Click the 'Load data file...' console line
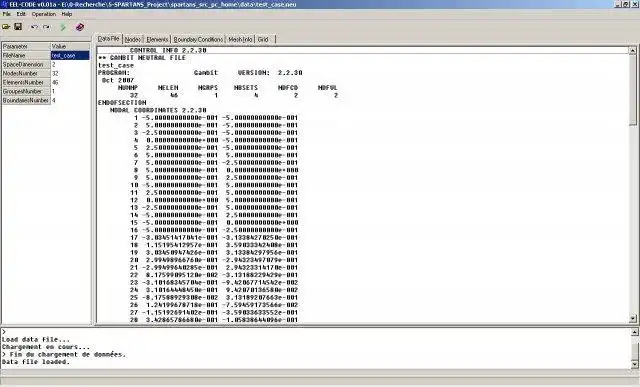This screenshot has width=640, height=387. click(36, 340)
